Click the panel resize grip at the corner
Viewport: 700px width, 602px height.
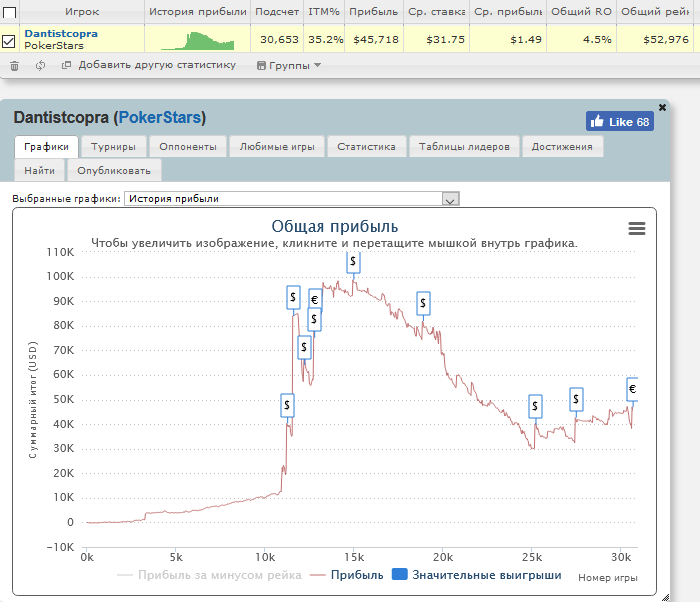[665, 597]
